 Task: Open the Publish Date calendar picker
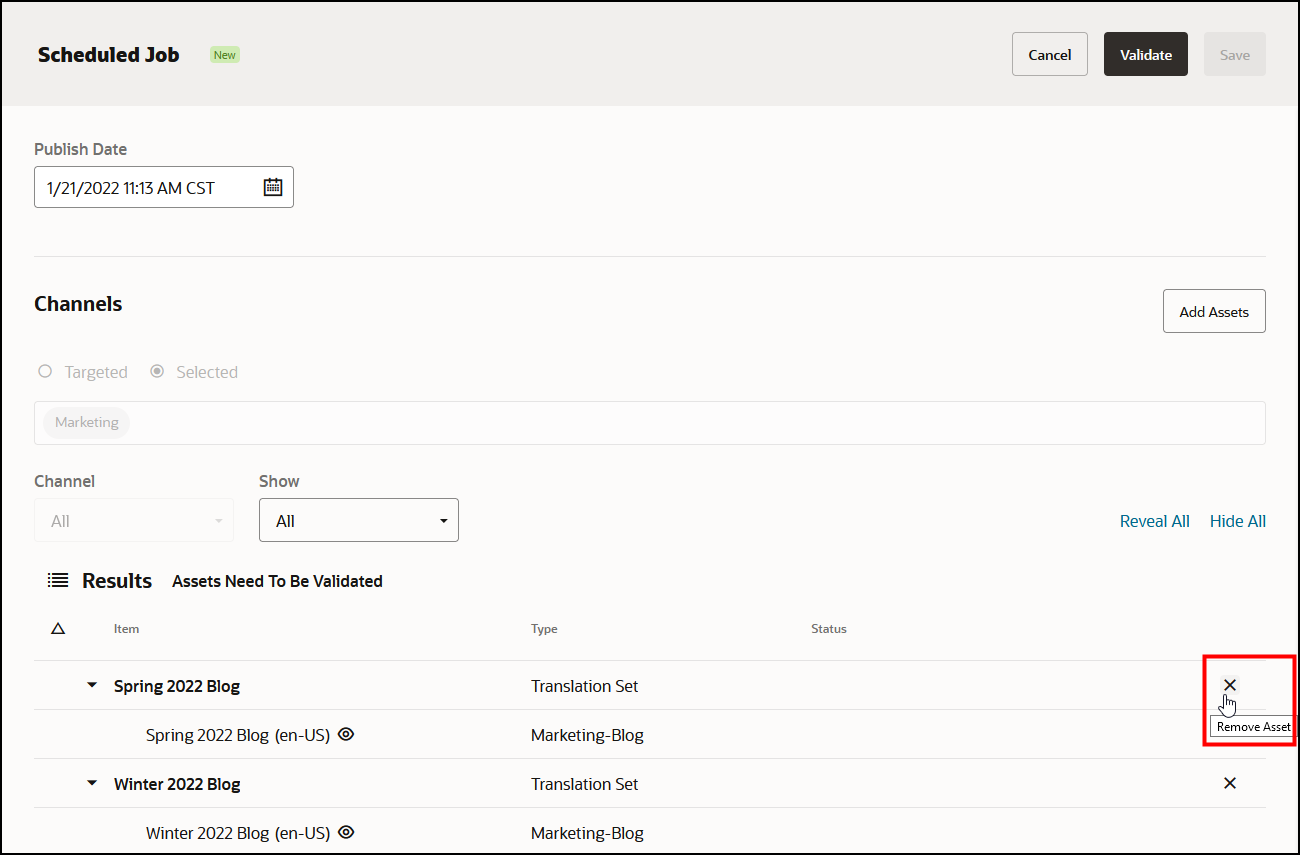(273, 187)
